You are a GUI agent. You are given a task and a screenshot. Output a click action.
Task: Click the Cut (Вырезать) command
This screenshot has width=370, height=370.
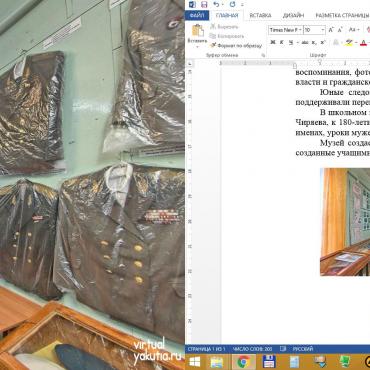(x=224, y=27)
